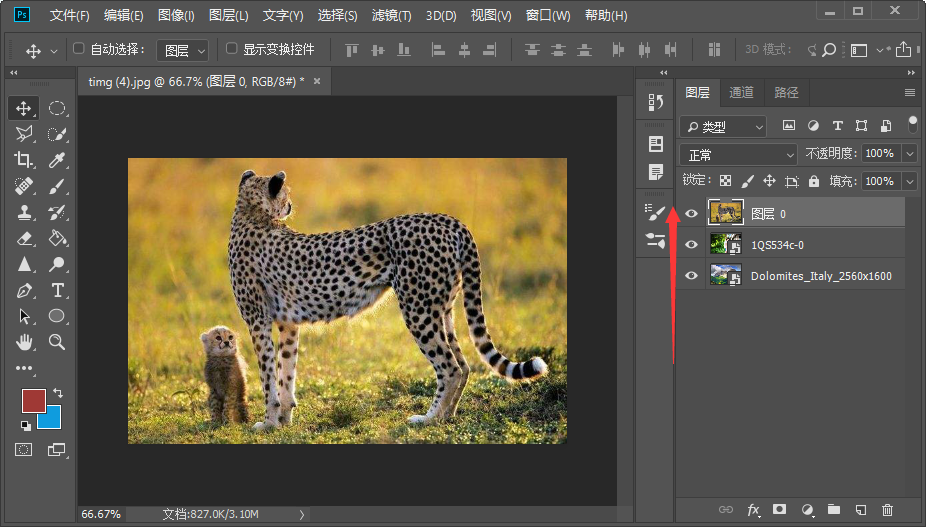Switch to the 通道 tab
Viewport: 926px width, 527px height.
(x=741, y=92)
